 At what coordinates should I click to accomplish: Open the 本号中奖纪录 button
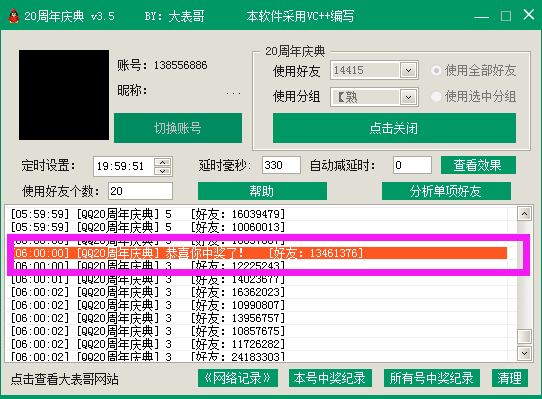(x=330, y=378)
